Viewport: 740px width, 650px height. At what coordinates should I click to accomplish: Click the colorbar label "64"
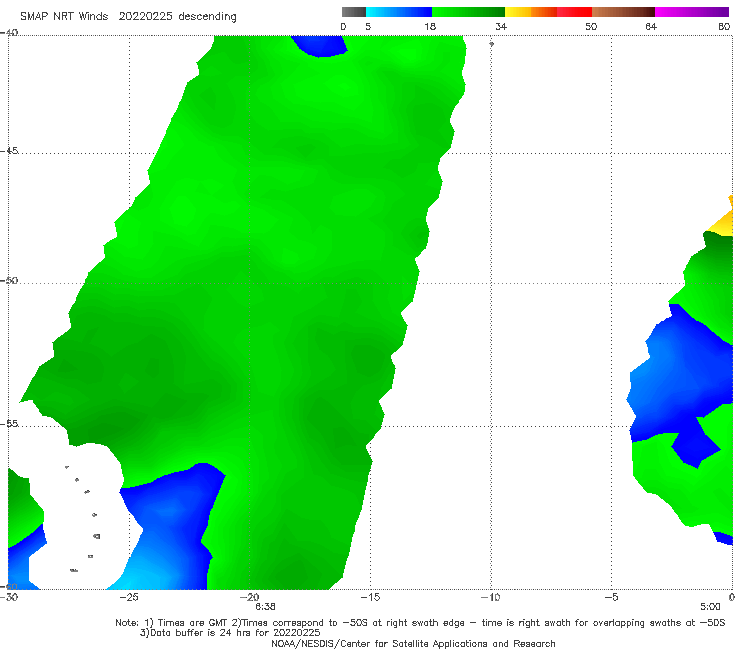[x=651, y=26]
